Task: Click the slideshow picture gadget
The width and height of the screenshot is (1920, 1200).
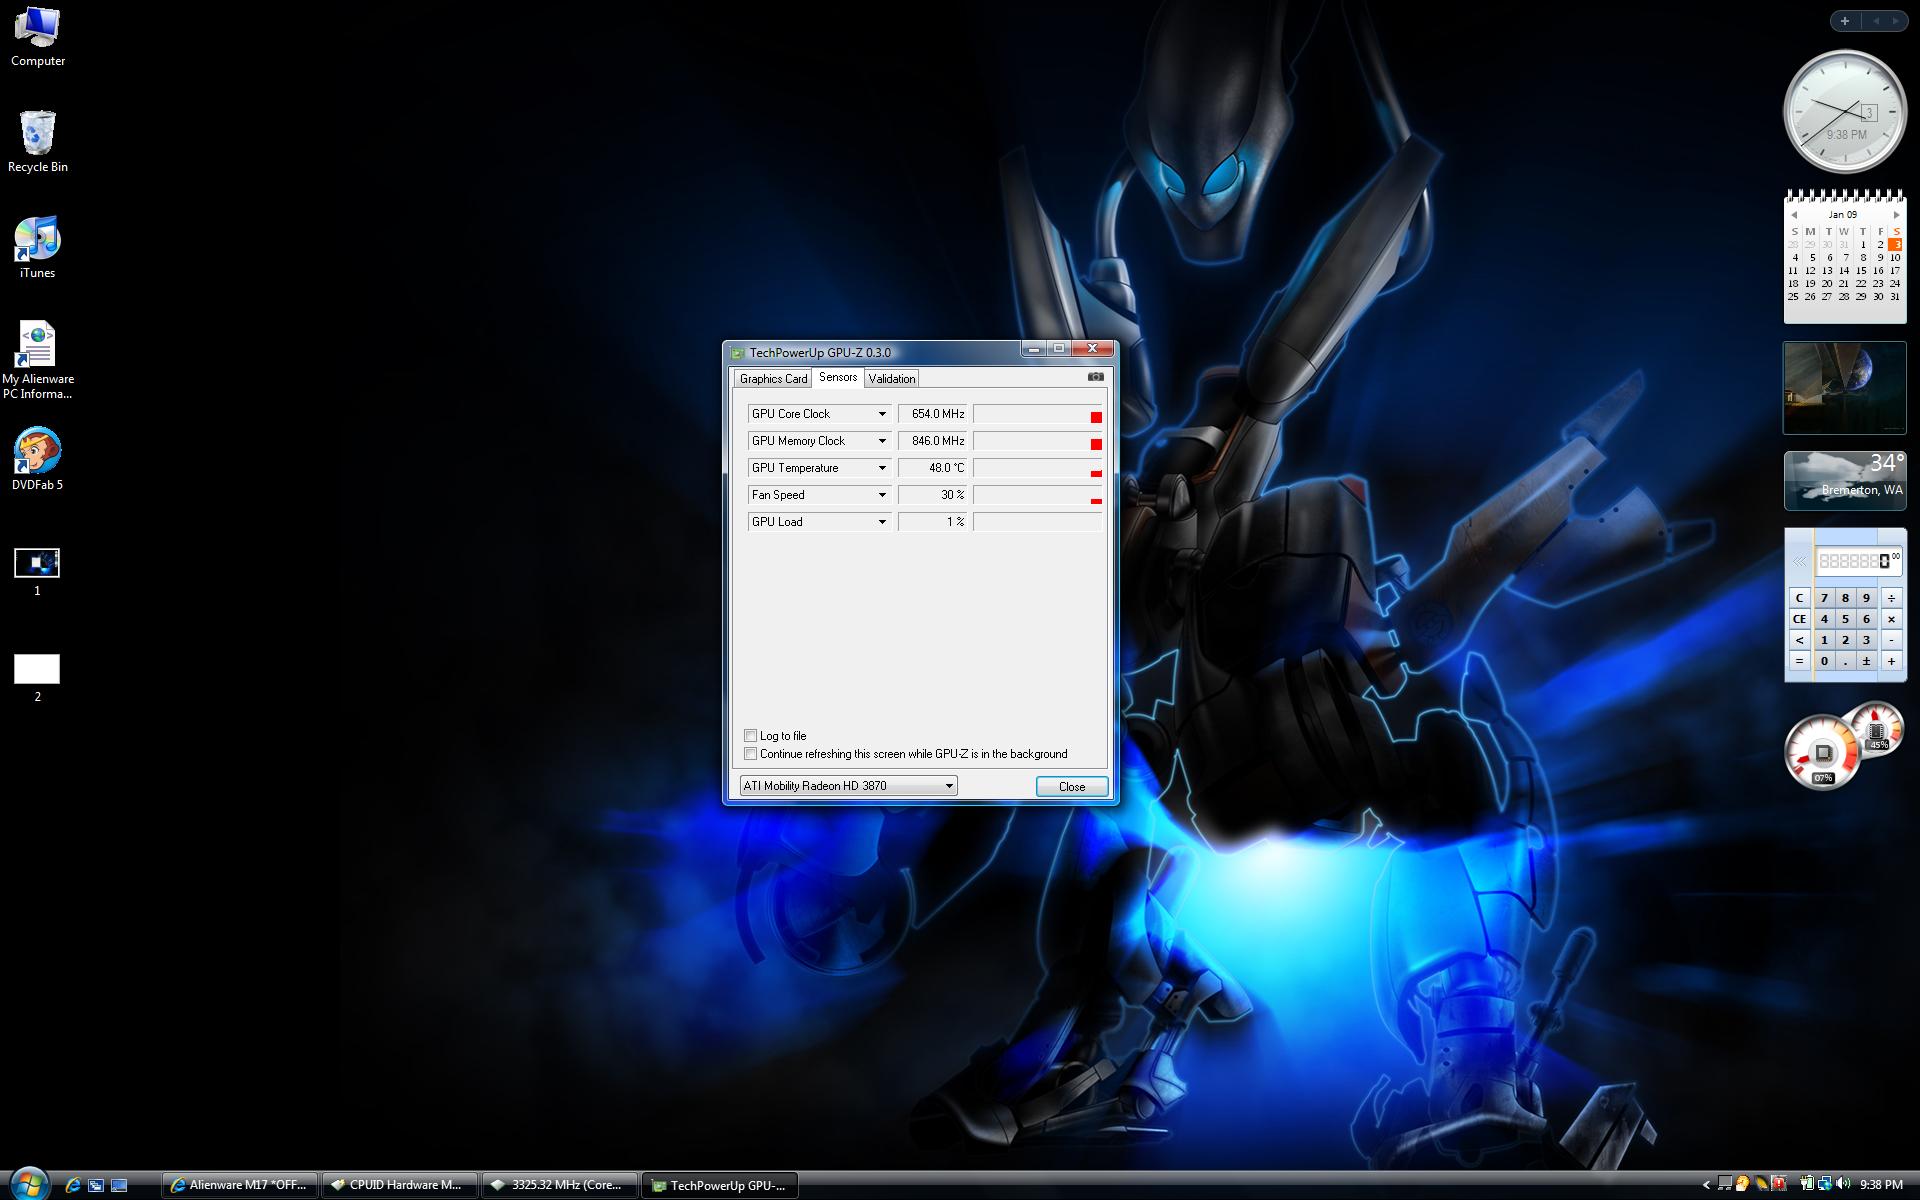Action: click(1845, 388)
